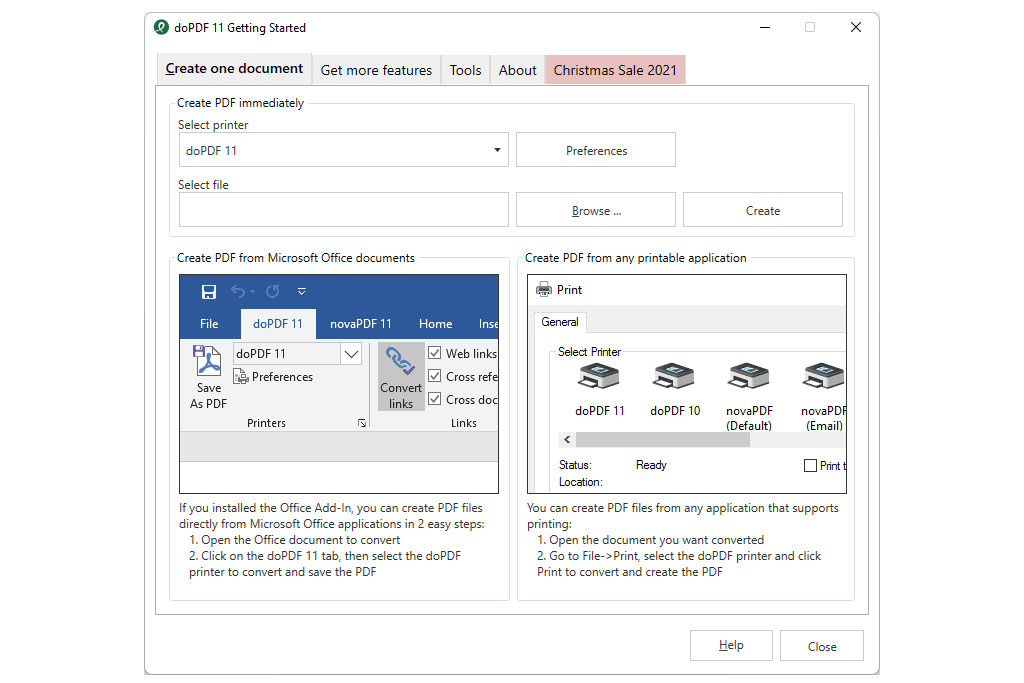This screenshot has height=683, width=1024.
Task: Click the File ribbon tab in preview
Action: 209,324
